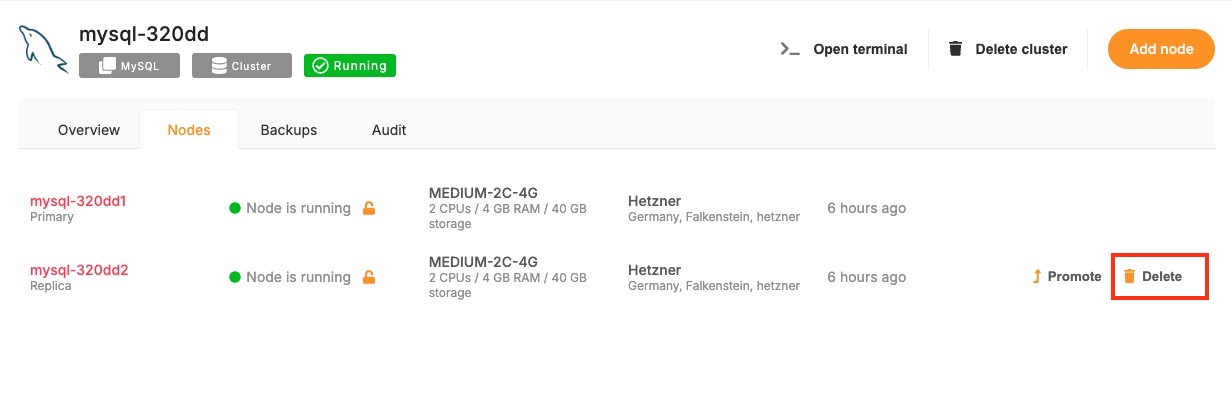The width and height of the screenshot is (1232, 418).
Task: Click the Open terminal label
Action: pyautogui.click(x=860, y=49)
